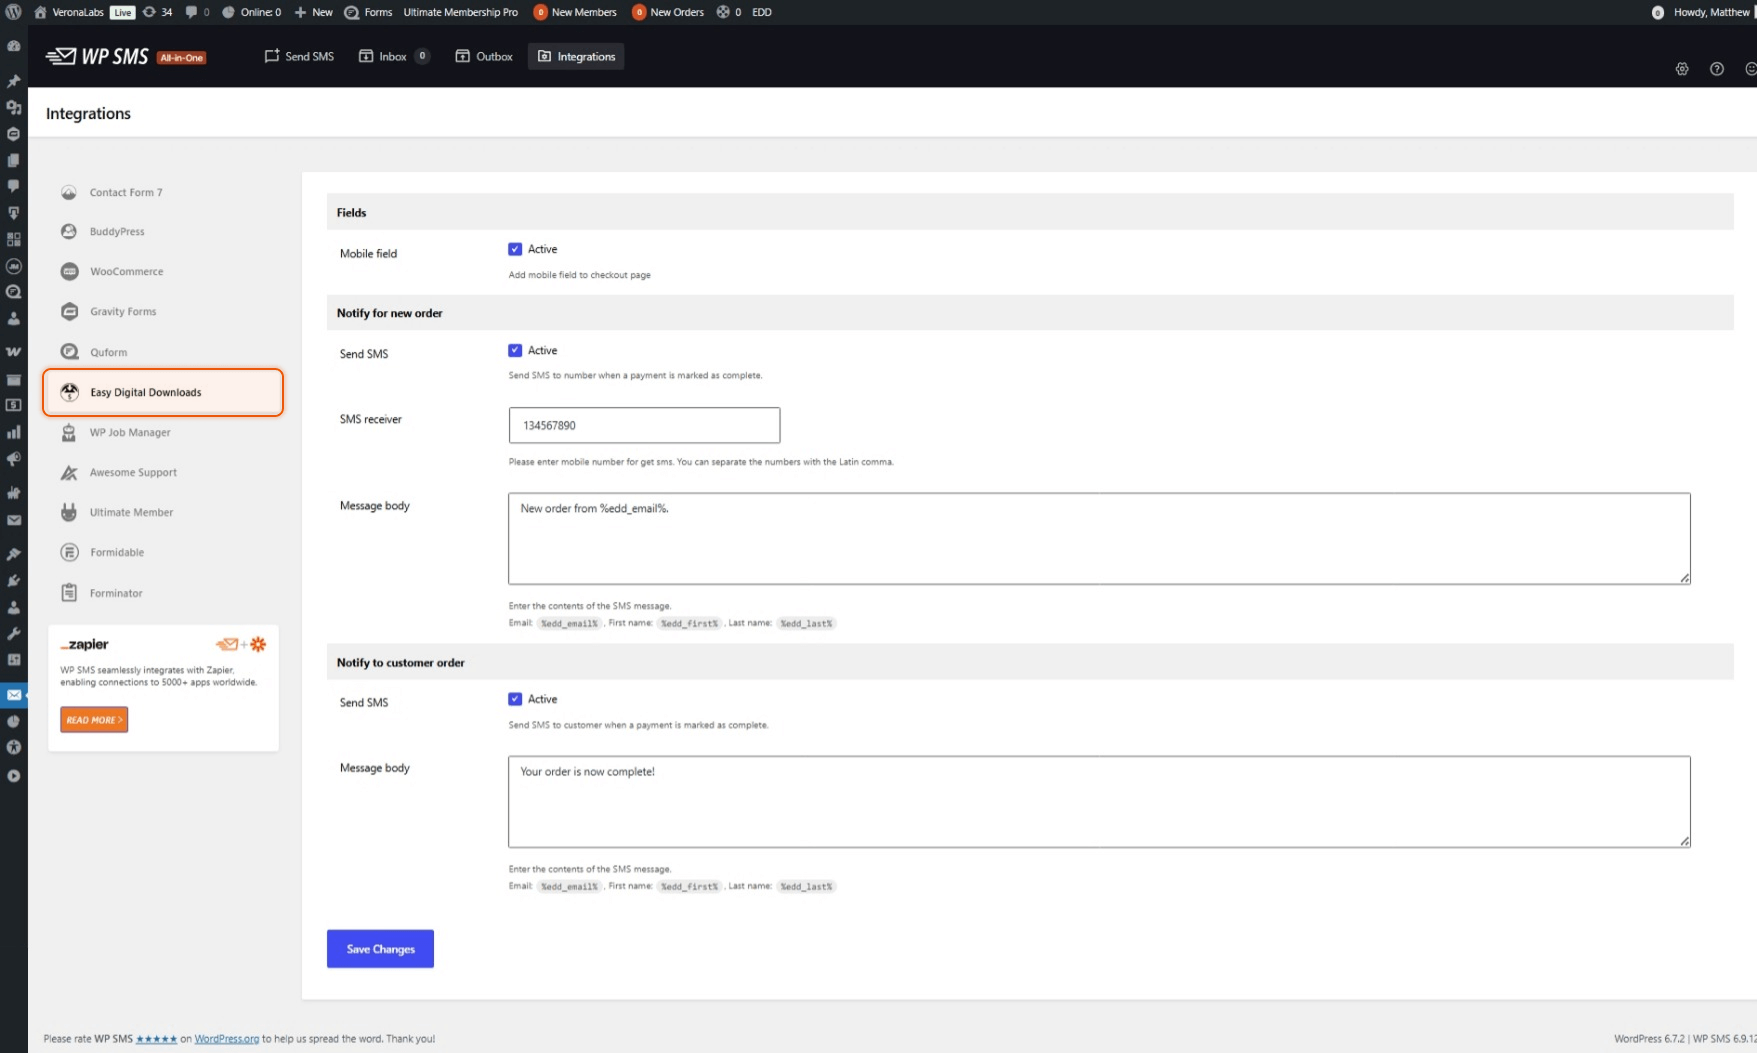Open the Send SMS tab
1757x1053 pixels.
pyautogui.click(x=299, y=57)
